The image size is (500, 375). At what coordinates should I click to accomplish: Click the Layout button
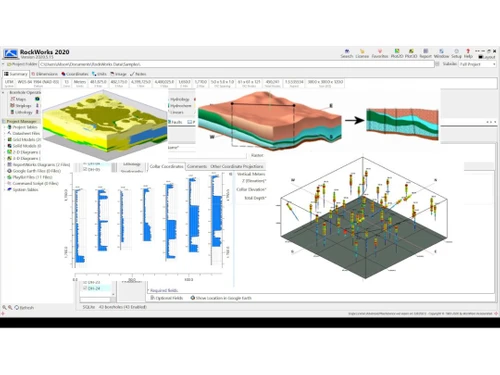pyautogui.click(x=487, y=57)
